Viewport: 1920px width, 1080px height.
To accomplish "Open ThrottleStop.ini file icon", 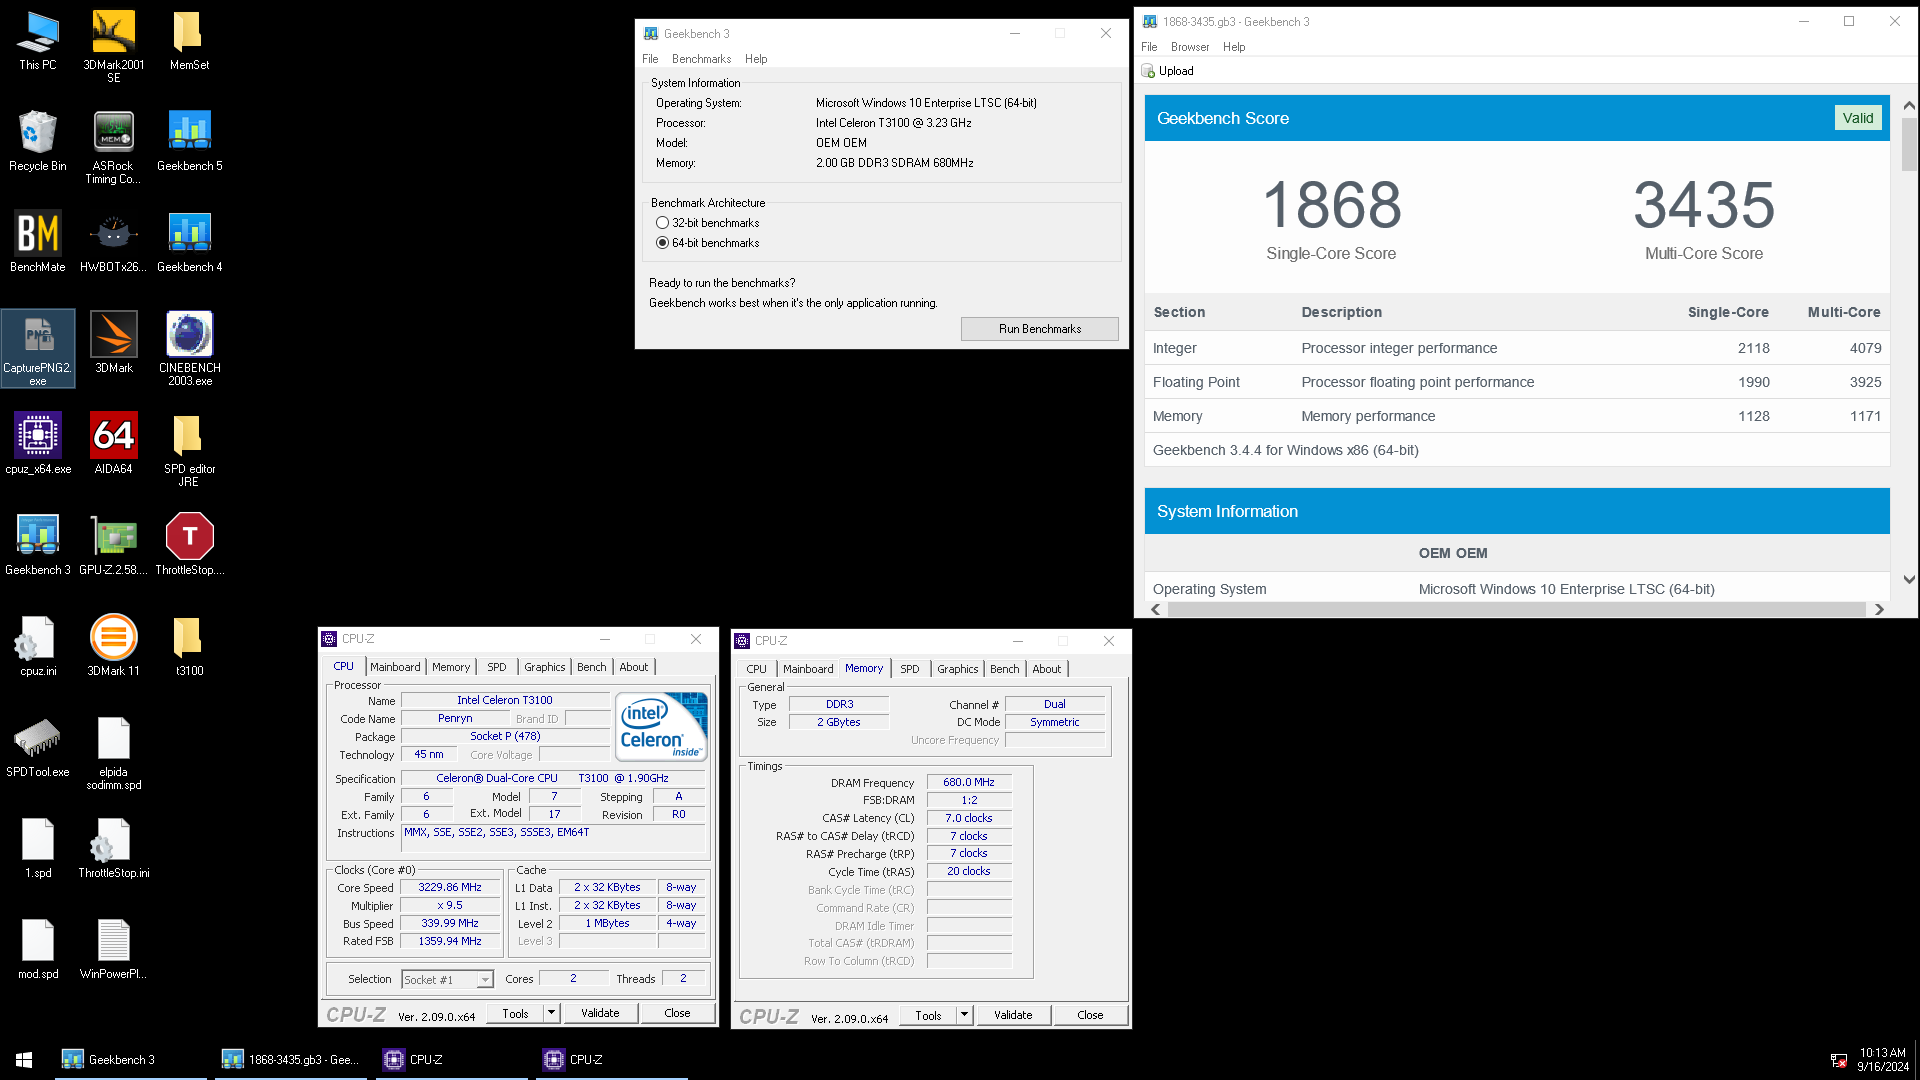I will click(x=113, y=848).
